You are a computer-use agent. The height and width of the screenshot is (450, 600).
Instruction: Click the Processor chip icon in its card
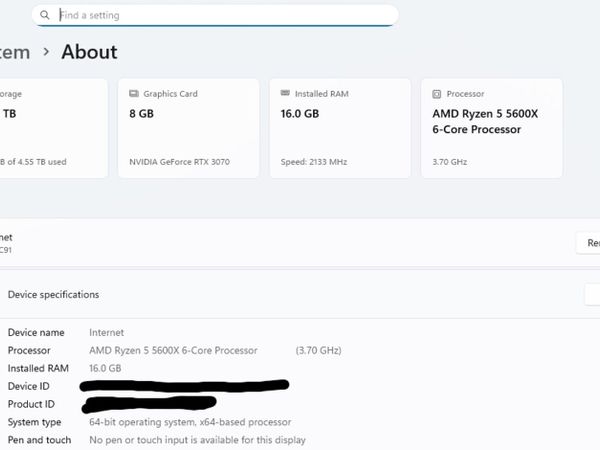437,94
